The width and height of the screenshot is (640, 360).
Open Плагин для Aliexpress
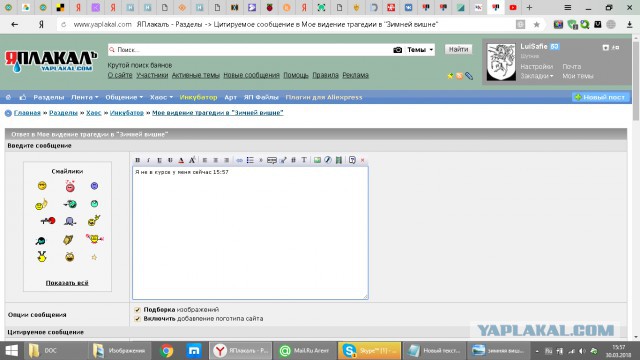[x=324, y=97]
